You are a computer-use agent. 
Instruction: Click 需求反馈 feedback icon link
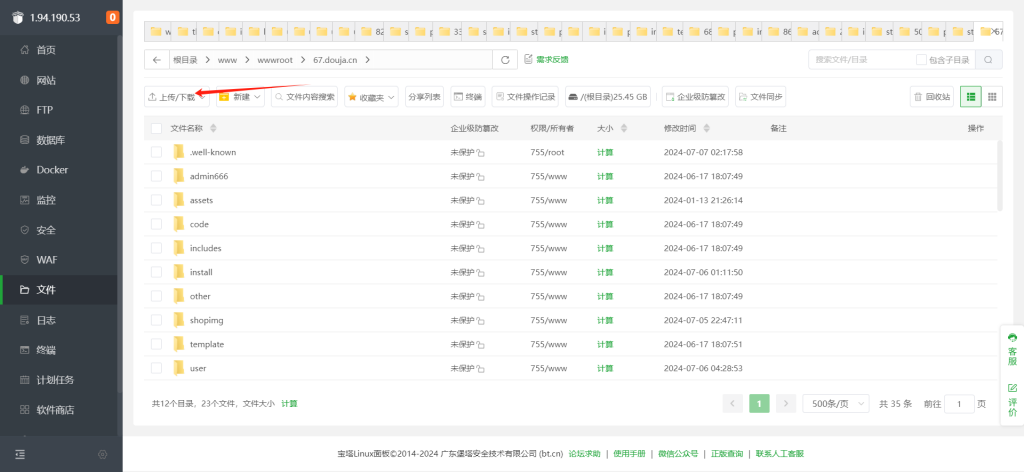[x=546, y=59]
